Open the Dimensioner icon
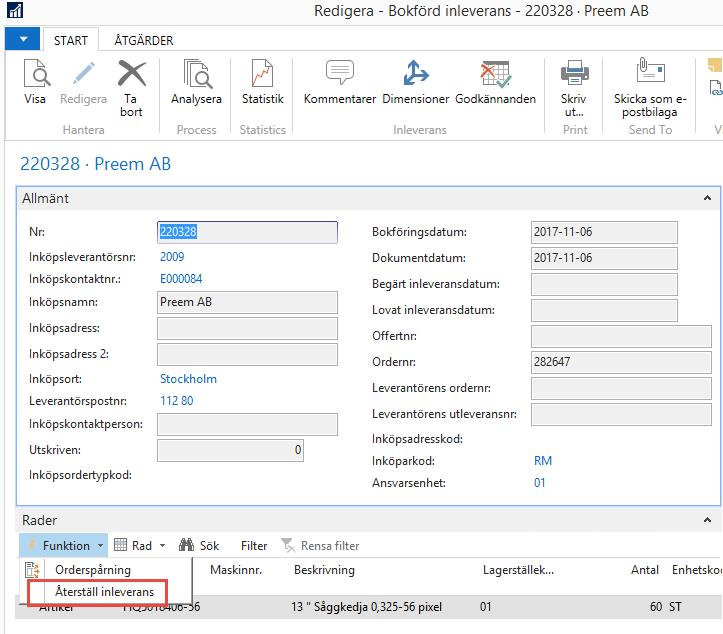 pos(415,73)
